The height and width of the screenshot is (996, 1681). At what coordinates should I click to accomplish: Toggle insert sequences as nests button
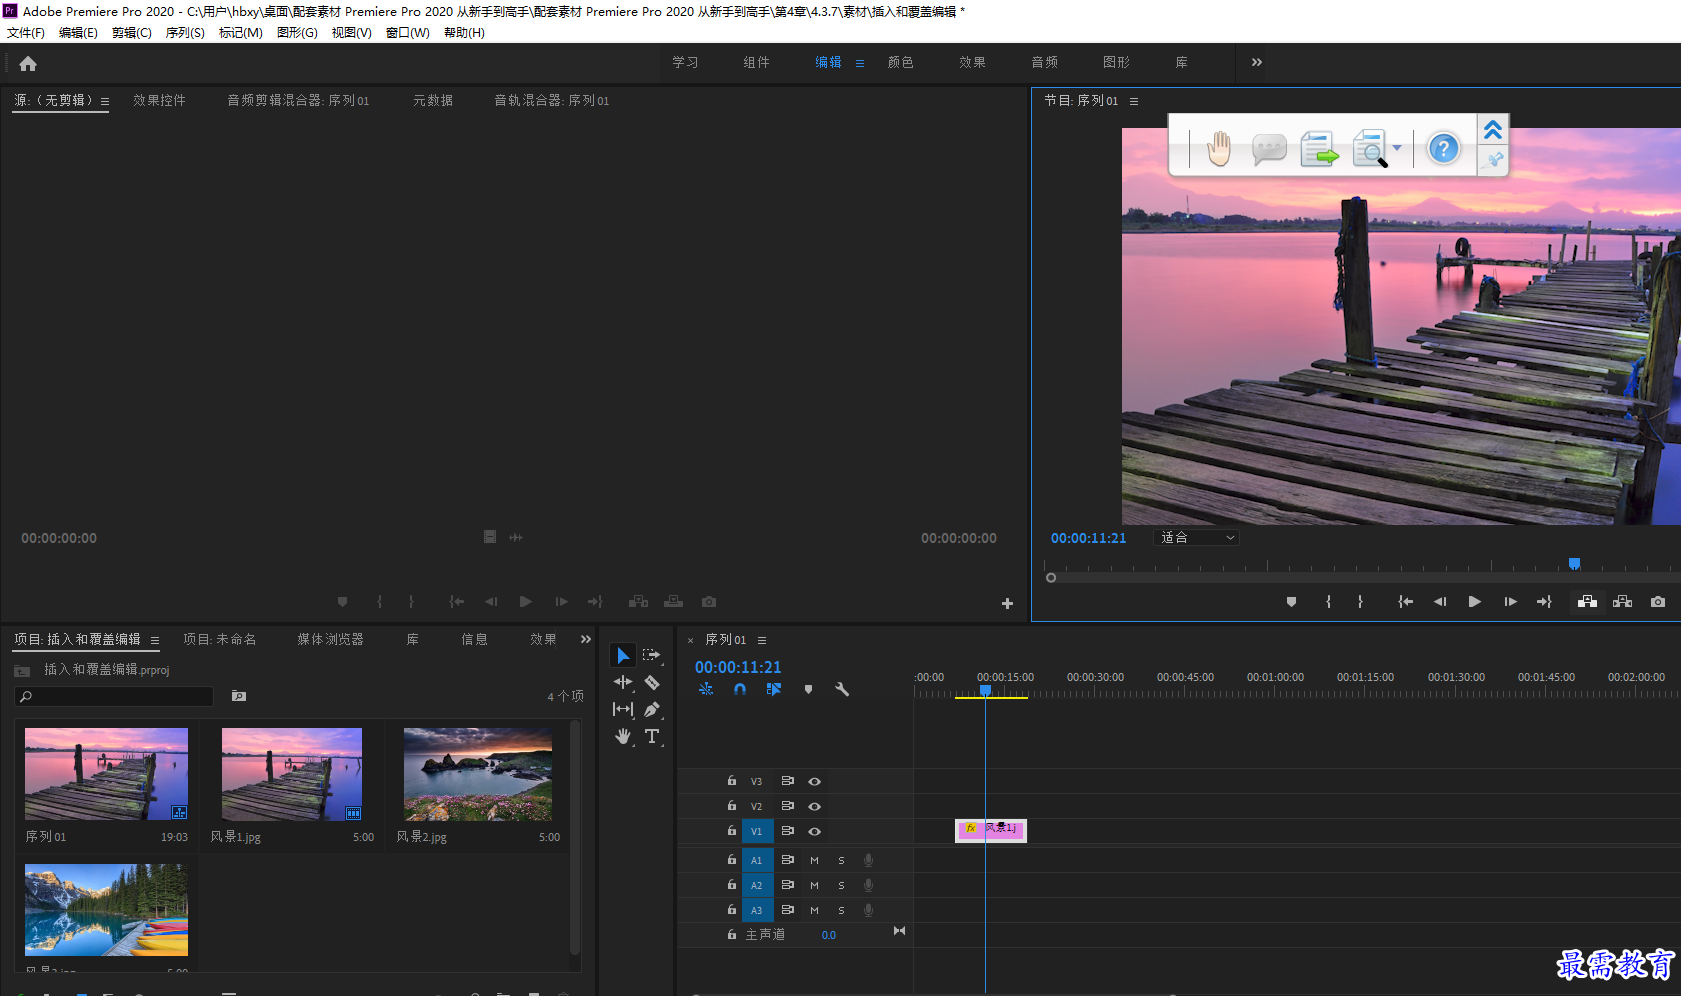pos(706,689)
